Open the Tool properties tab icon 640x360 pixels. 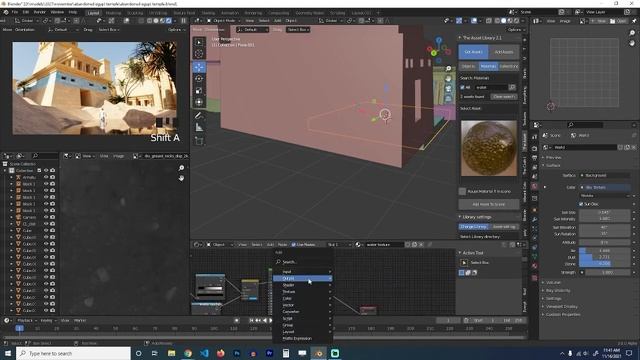coord(534,137)
